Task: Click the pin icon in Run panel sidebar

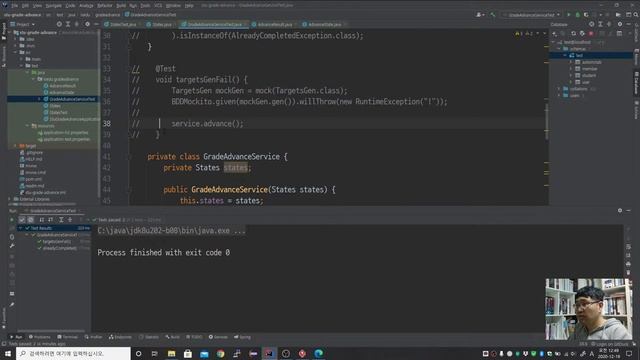Action: coord(12,304)
